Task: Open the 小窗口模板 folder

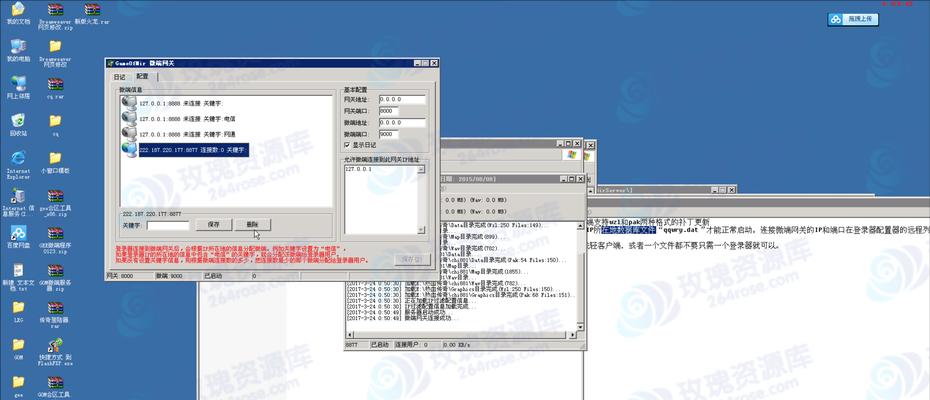Action: coord(55,160)
